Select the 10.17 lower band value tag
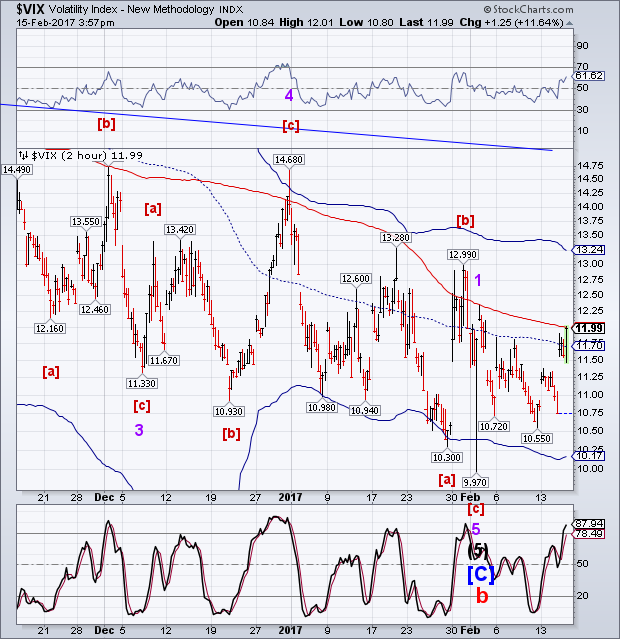Image resolution: width=620 pixels, height=639 pixels. (589, 456)
